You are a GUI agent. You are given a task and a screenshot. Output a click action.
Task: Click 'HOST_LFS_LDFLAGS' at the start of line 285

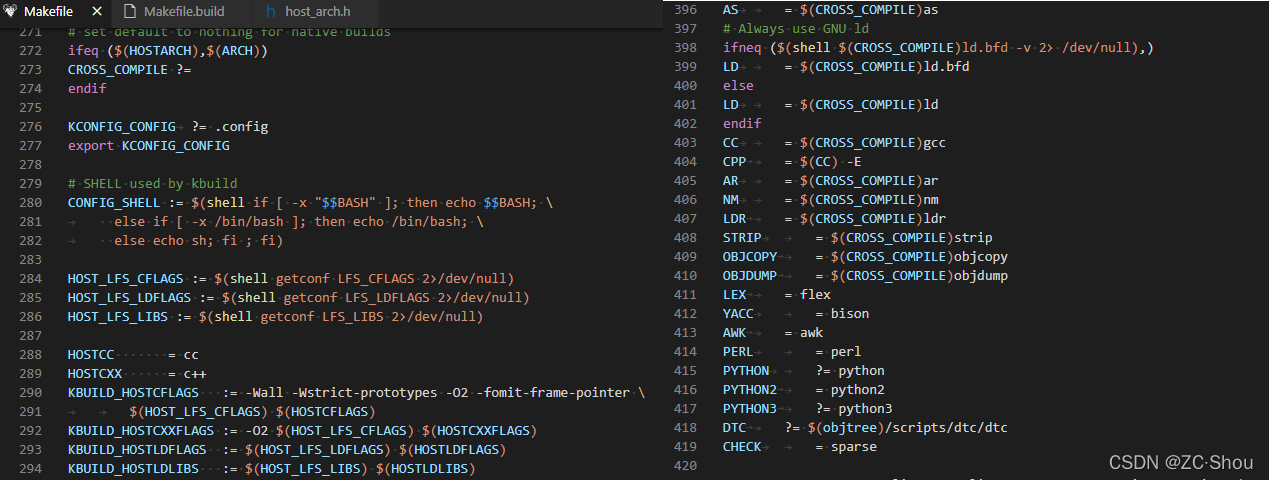click(x=129, y=297)
